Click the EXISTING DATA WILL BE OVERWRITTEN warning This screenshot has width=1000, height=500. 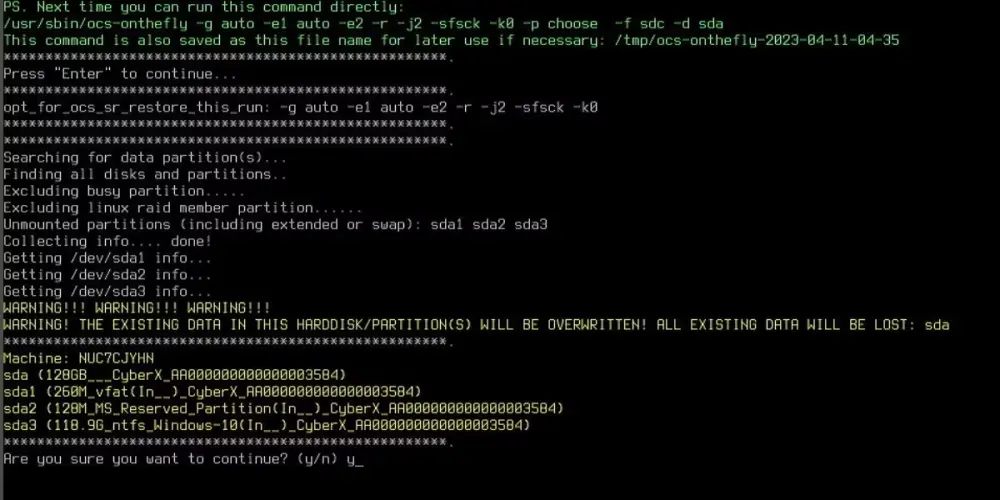click(x=476, y=325)
